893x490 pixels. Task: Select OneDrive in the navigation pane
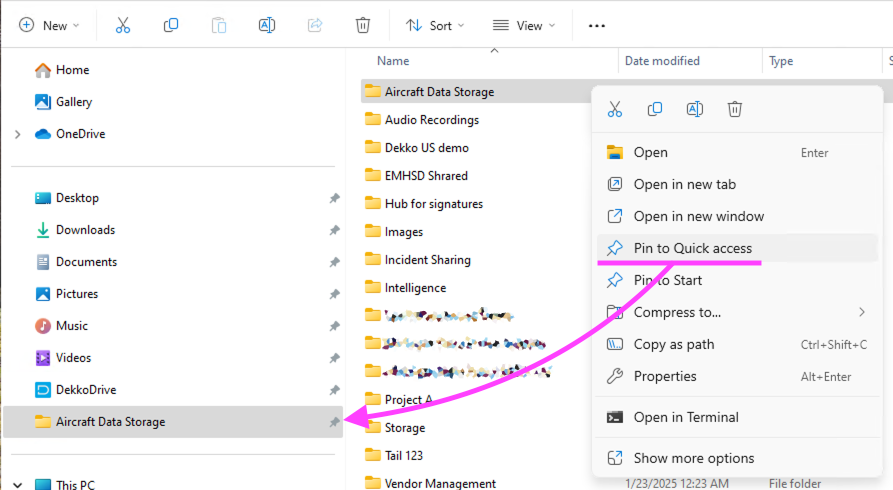[x=69, y=134]
